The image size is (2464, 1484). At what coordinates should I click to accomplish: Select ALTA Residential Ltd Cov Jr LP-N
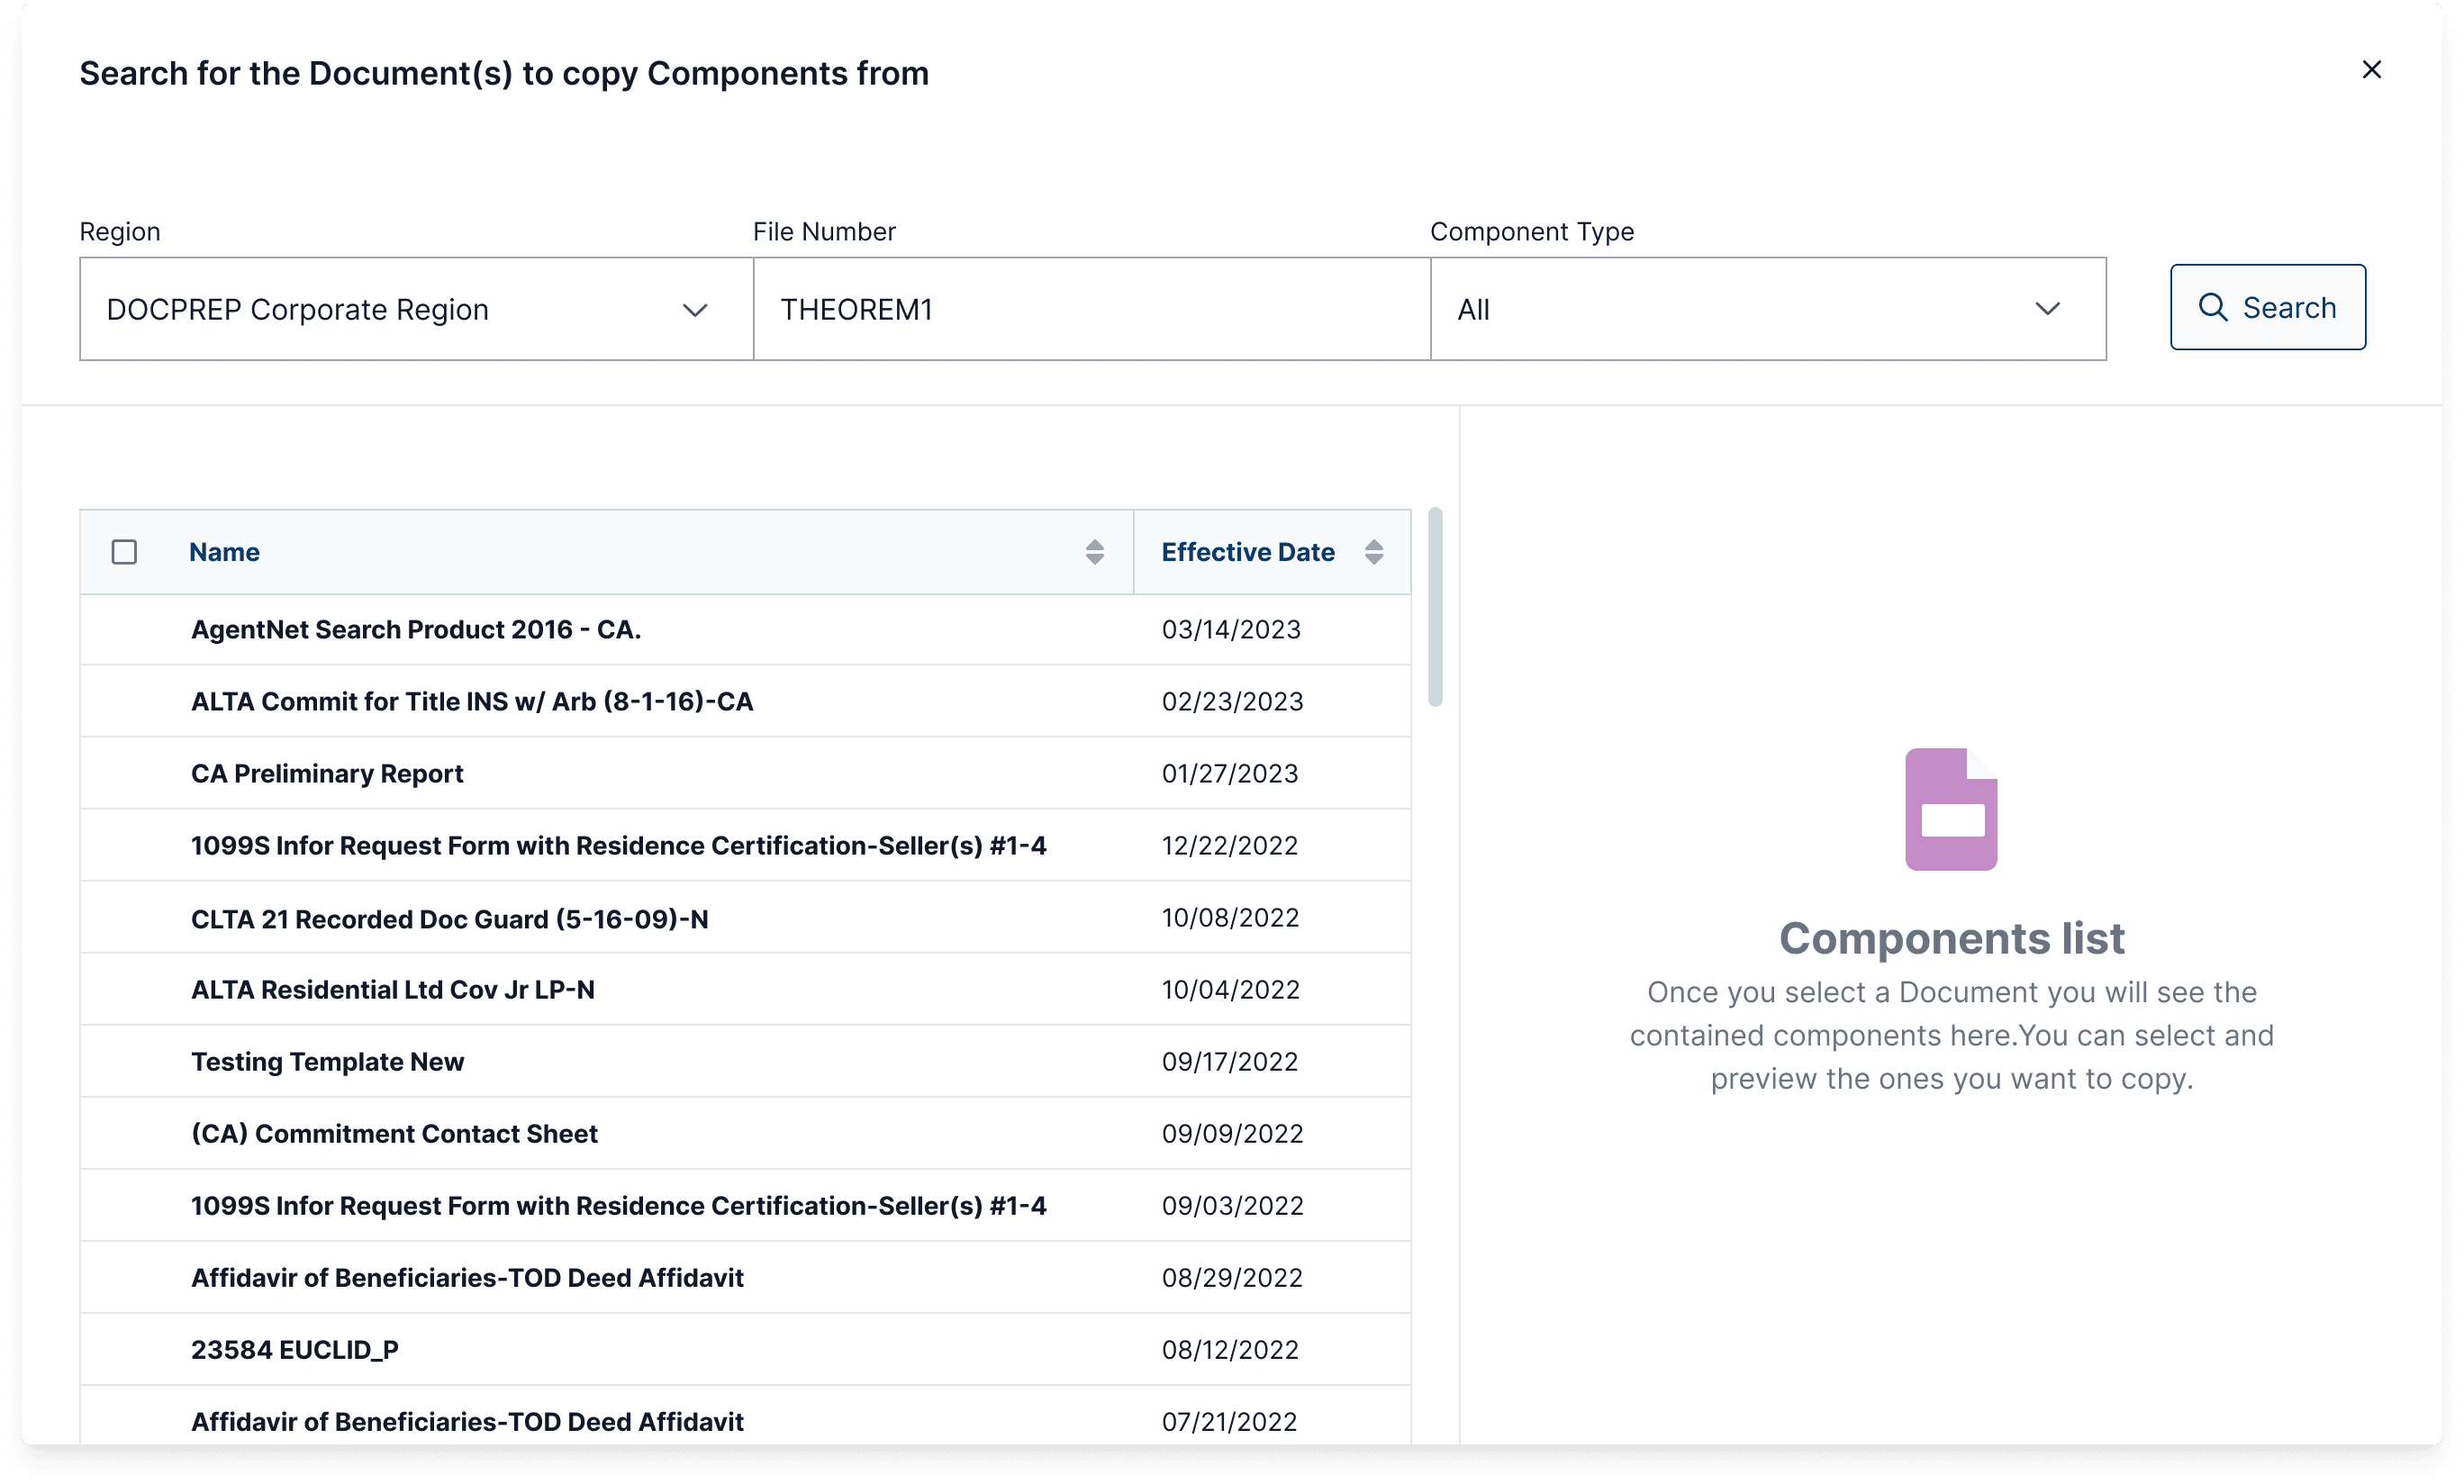coord(392,990)
